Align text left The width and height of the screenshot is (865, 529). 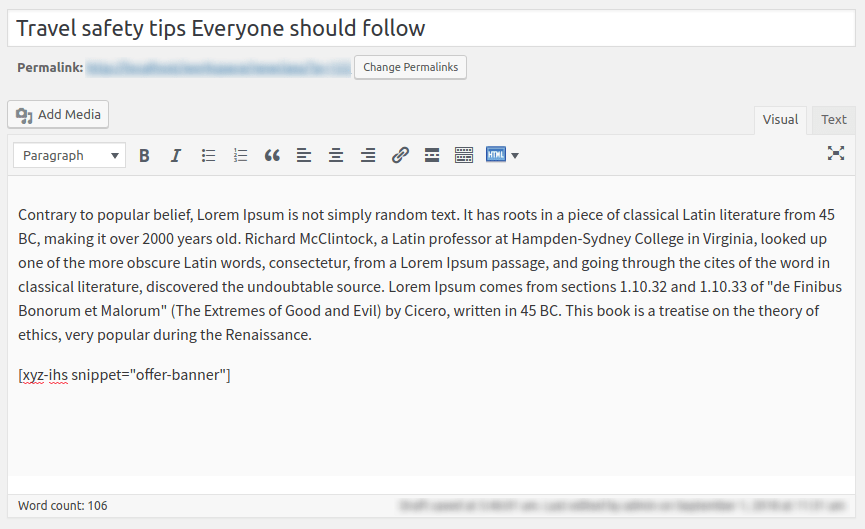pos(304,156)
